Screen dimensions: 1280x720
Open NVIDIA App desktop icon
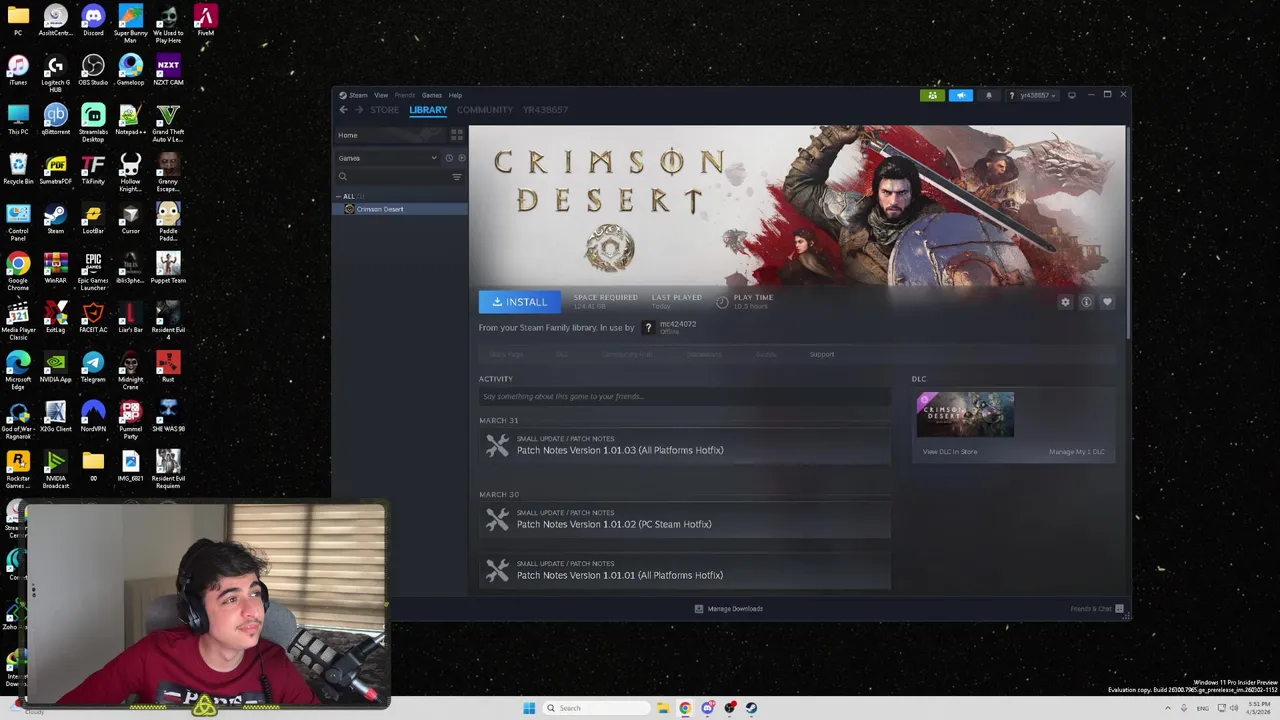tap(55, 367)
